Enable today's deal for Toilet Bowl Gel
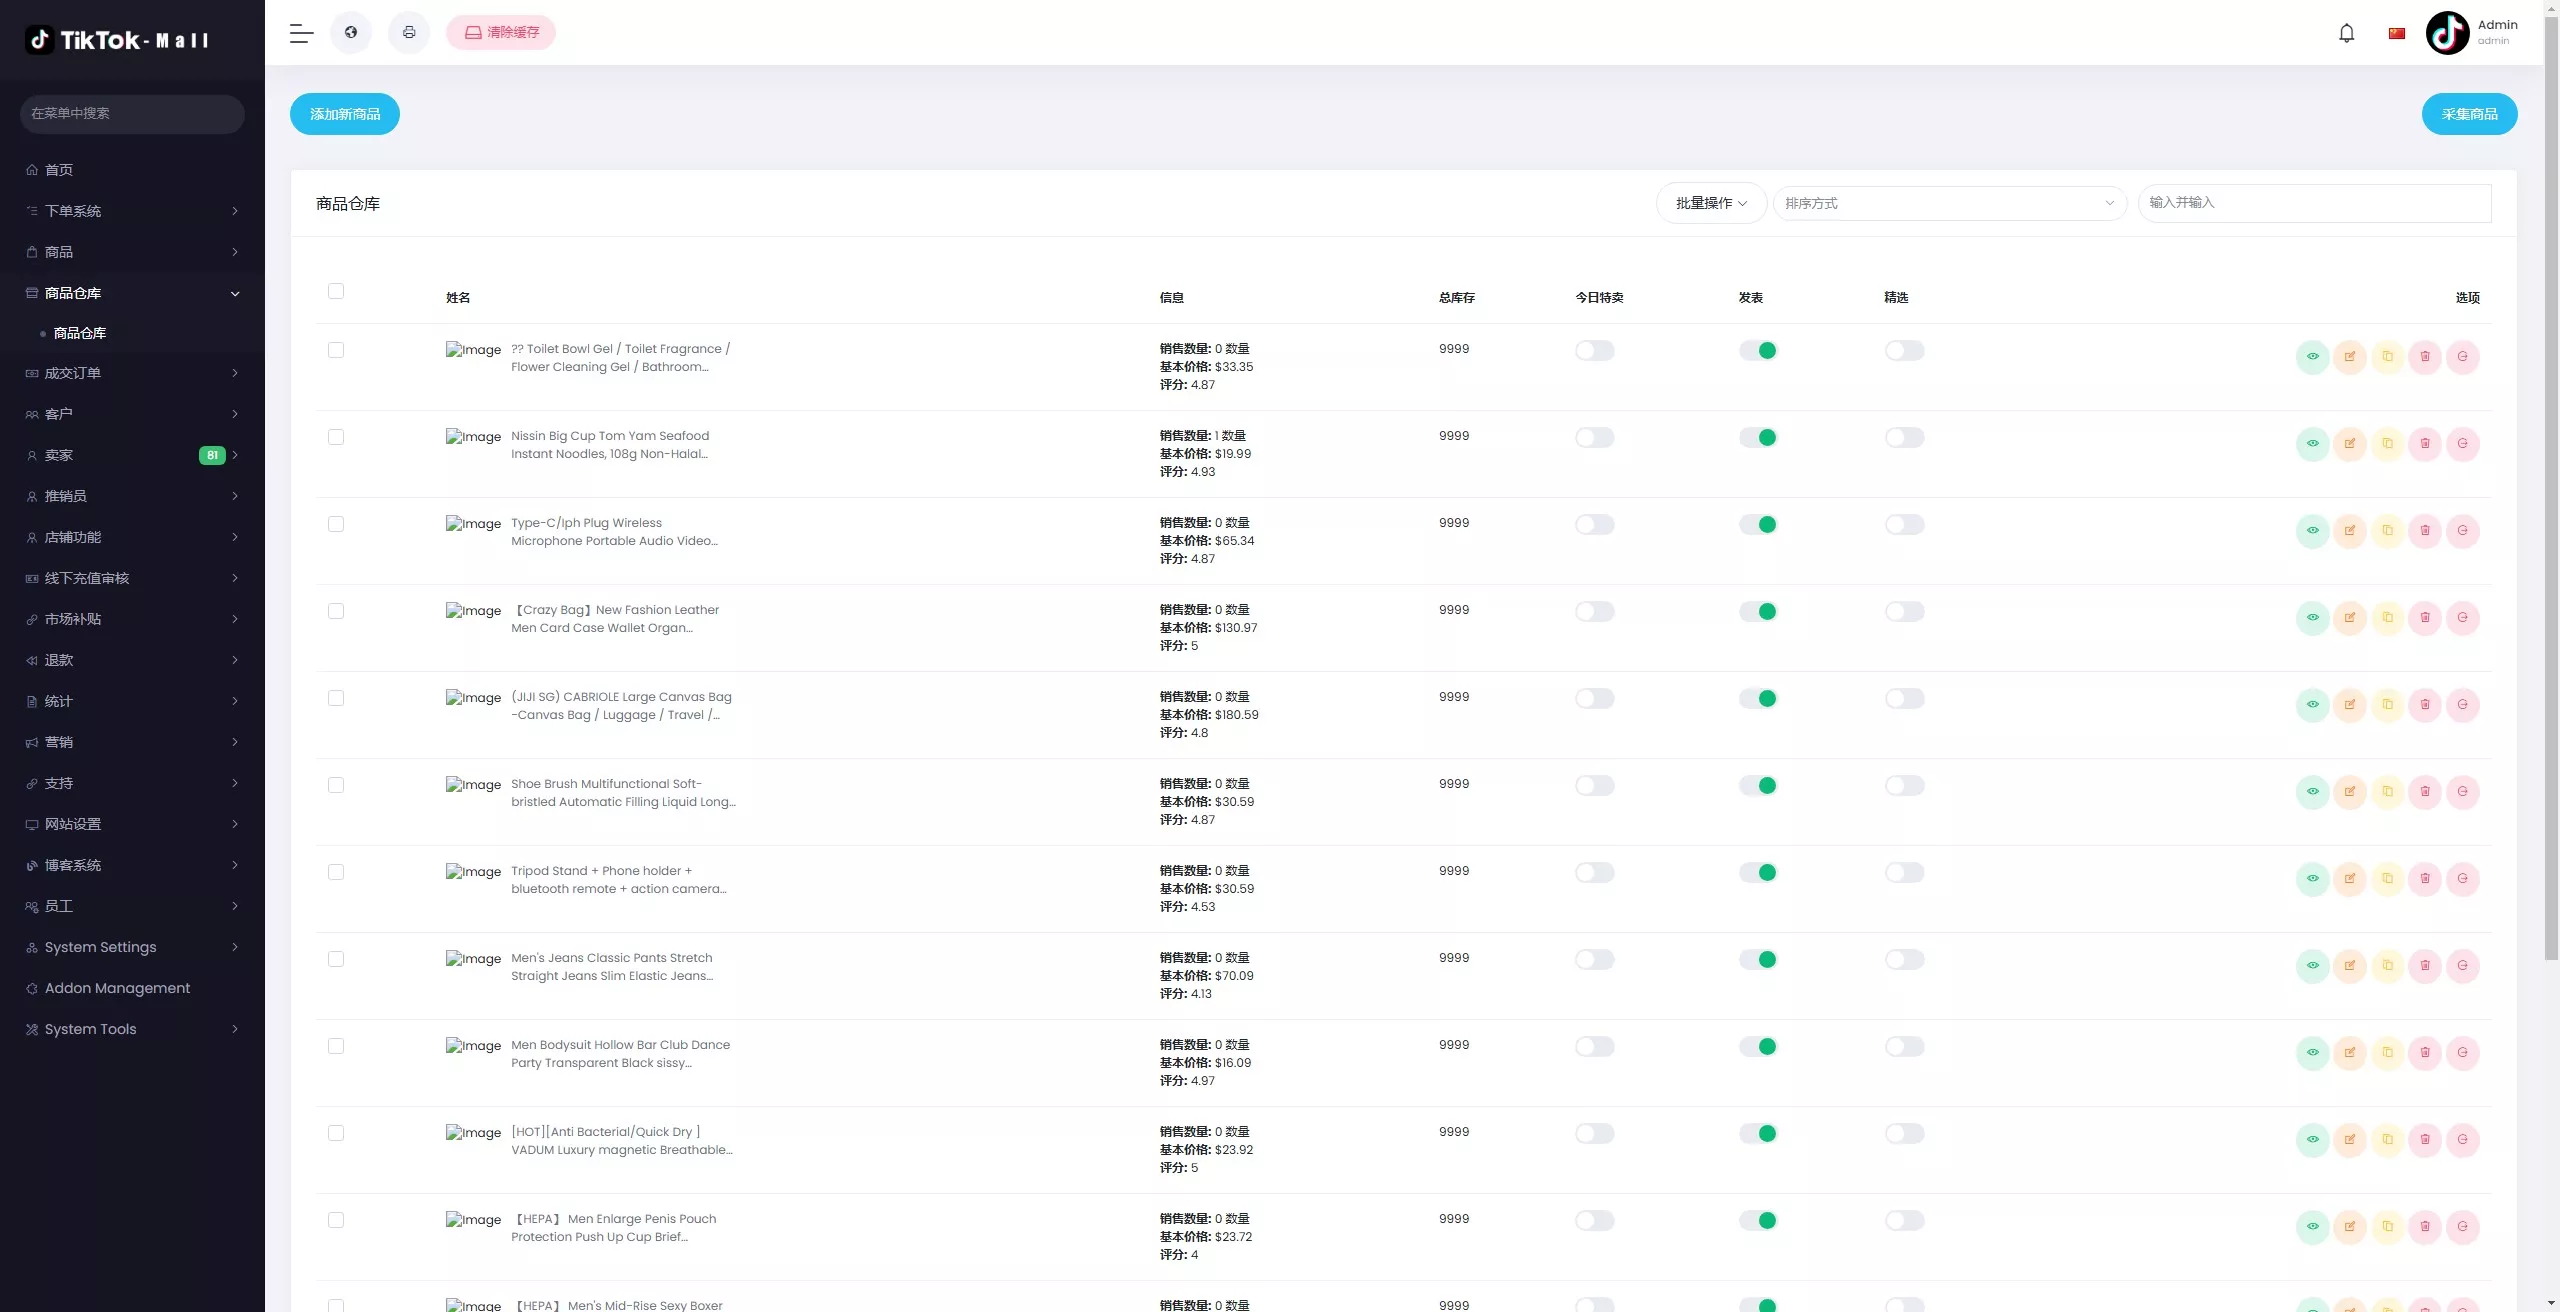This screenshot has height=1312, width=2560. [x=1594, y=351]
